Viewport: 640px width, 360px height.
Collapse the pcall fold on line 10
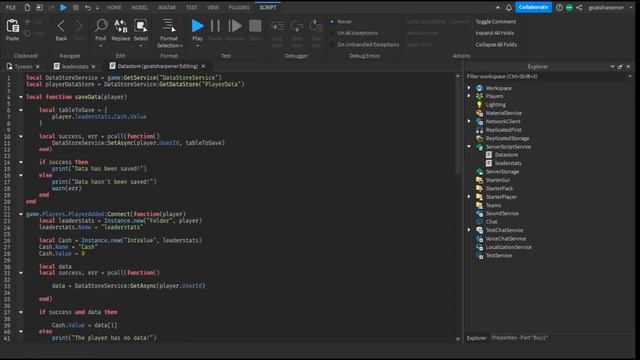[x=21, y=136]
